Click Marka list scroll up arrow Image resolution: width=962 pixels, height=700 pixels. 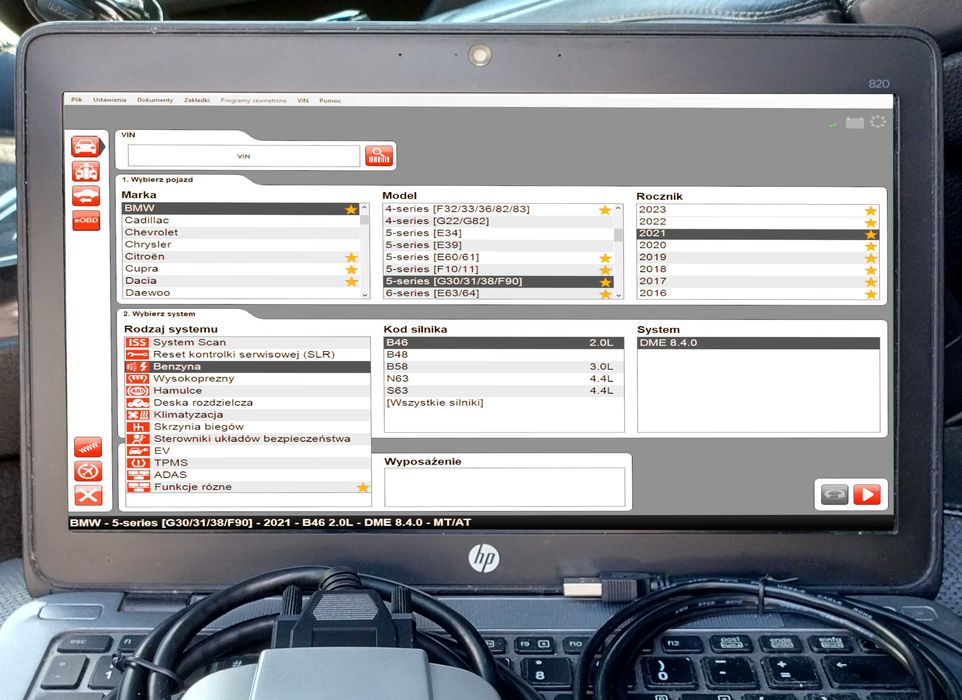click(x=364, y=208)
